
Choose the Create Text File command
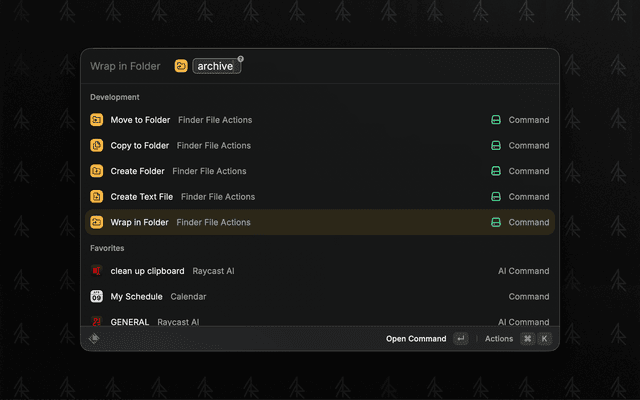click(141, 197)
